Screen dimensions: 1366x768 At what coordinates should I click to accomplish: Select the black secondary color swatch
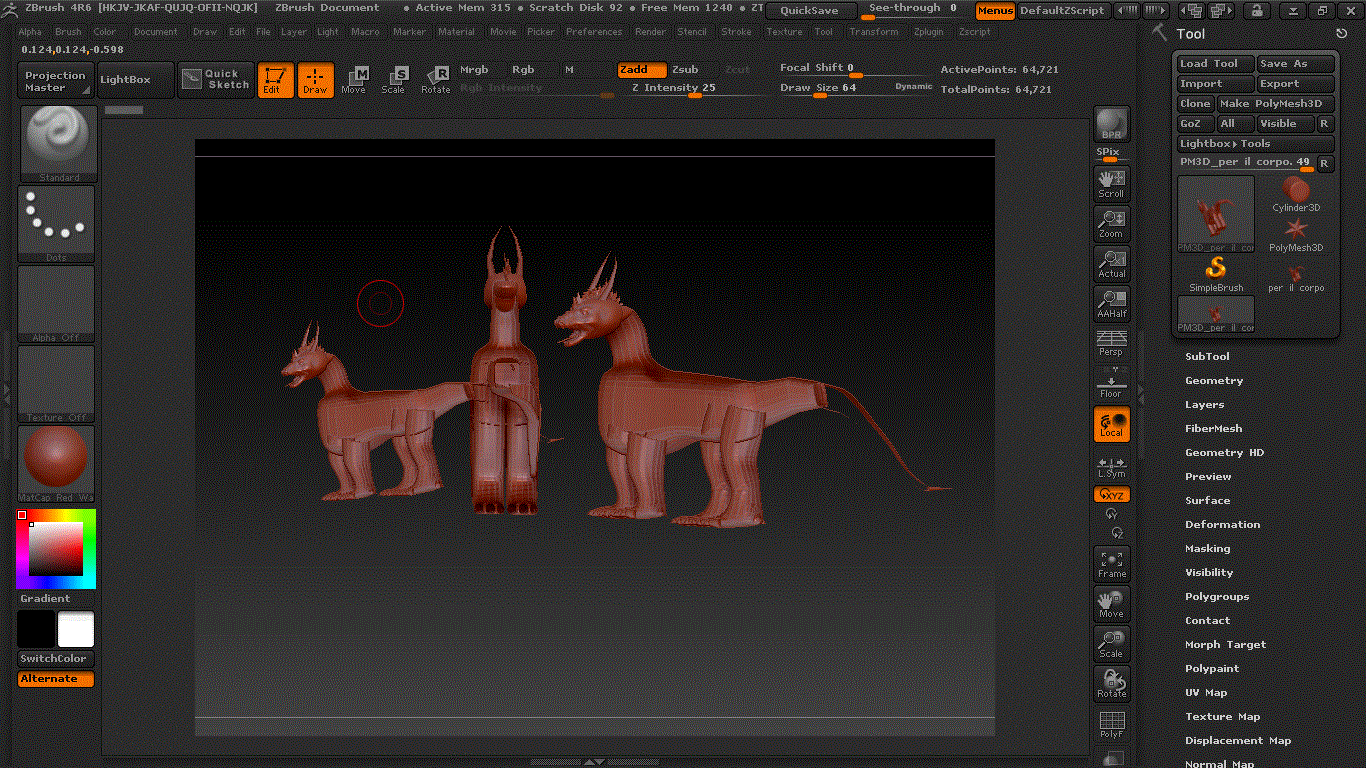coord(36,629)
